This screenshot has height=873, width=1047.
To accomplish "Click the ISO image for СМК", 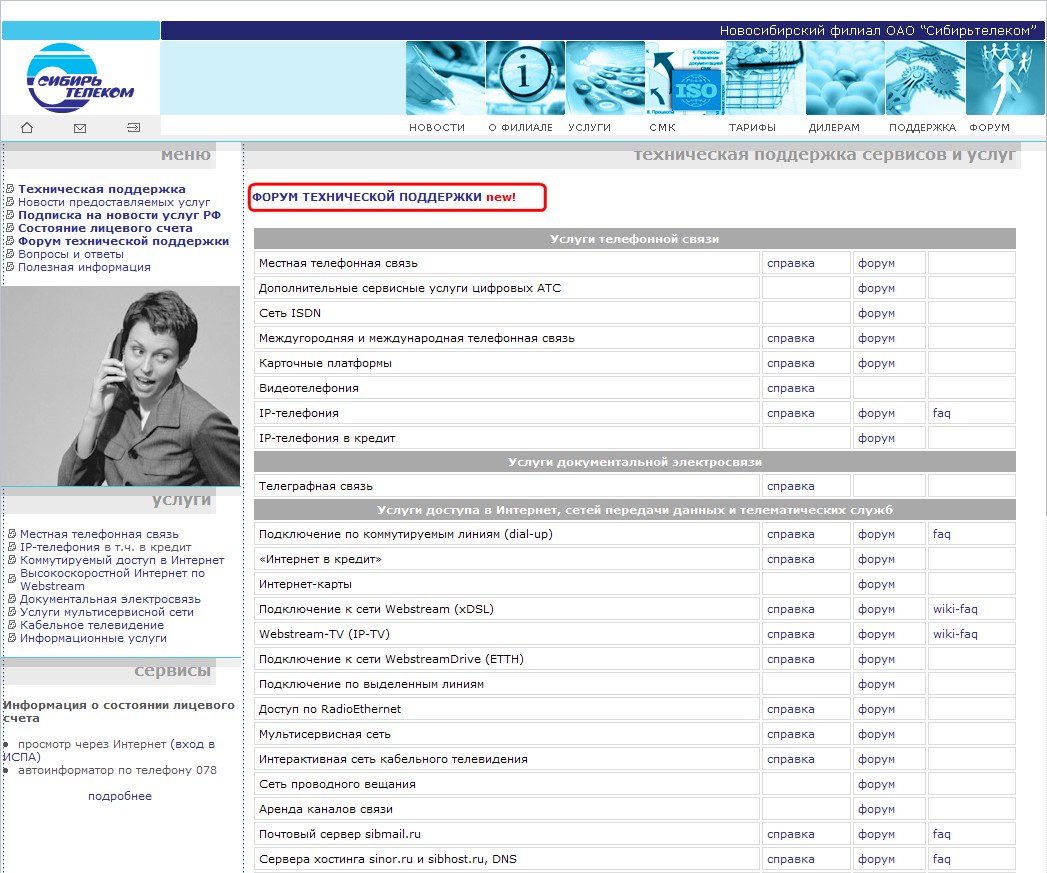I will (686, 78).
